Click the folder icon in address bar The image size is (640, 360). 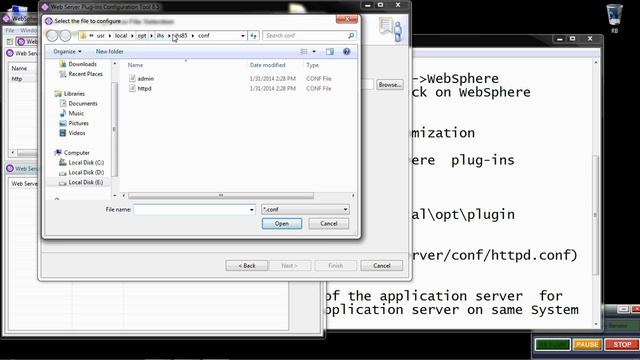click(x=83, y=36)
